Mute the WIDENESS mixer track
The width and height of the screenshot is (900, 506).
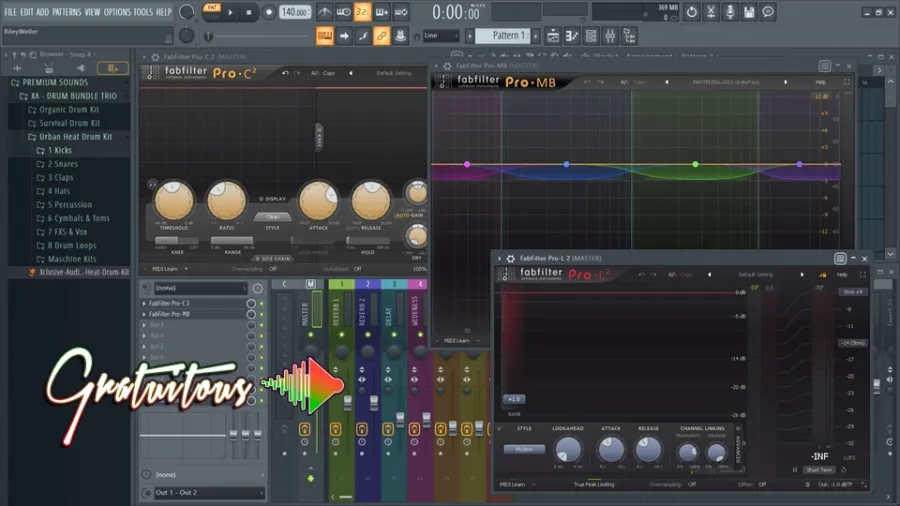420,334
